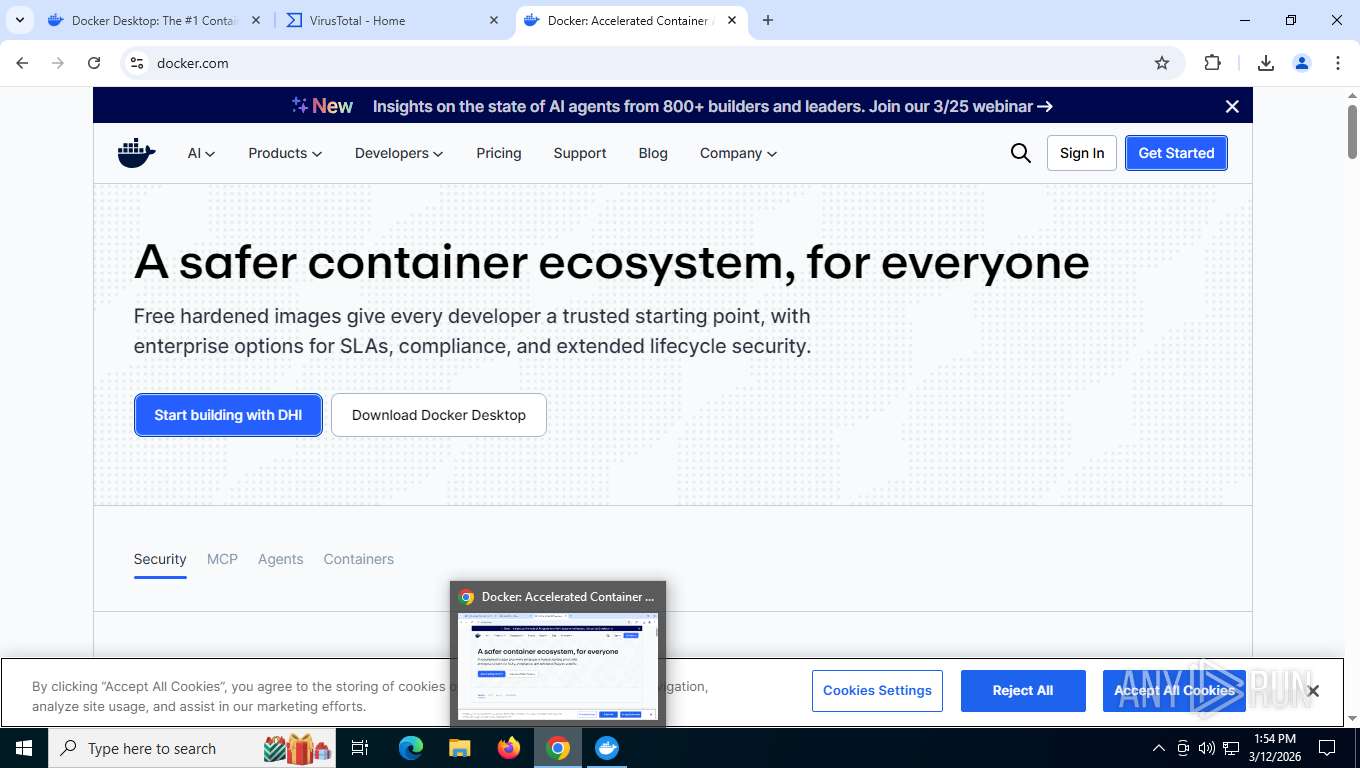Open the Support page
This screenshot has height=768, width=1360.
click(x=580, y=153)
